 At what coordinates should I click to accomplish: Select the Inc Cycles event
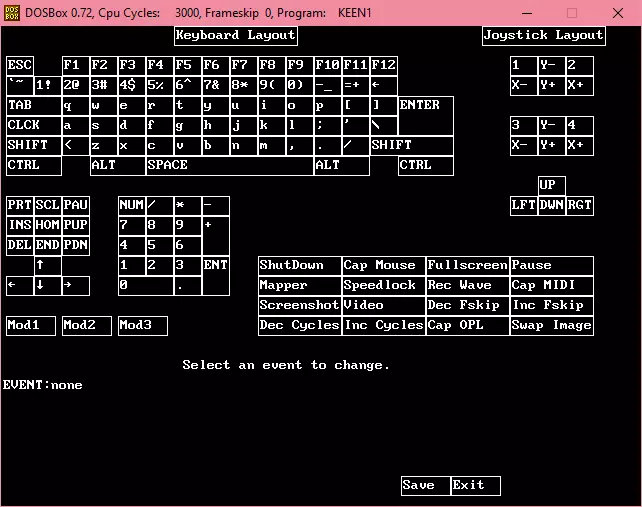click(x=384, y=326)
